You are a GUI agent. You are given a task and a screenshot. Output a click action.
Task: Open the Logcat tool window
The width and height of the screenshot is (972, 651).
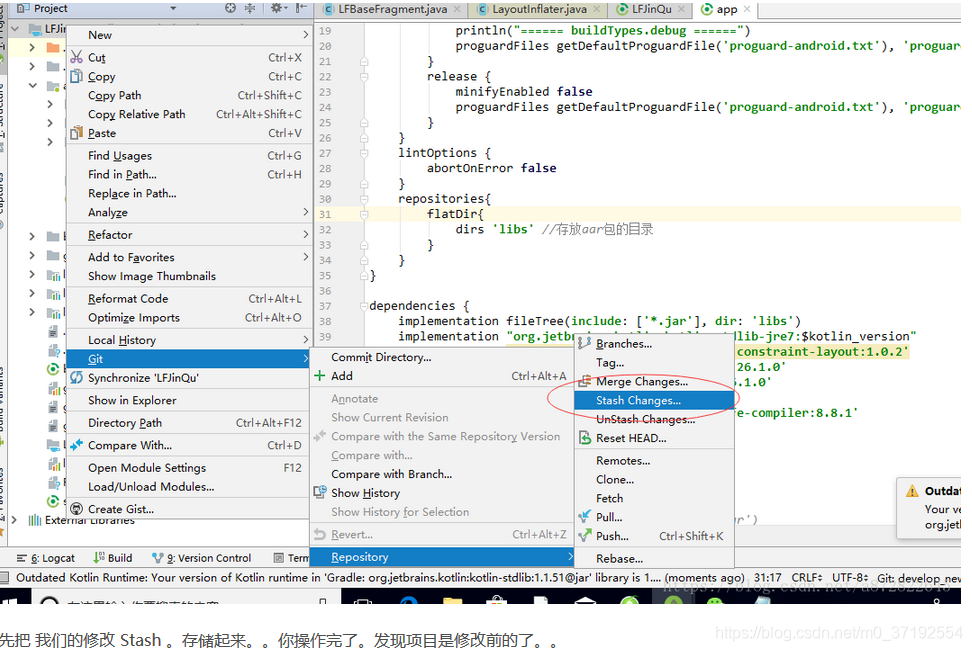(x=45, y=558)
